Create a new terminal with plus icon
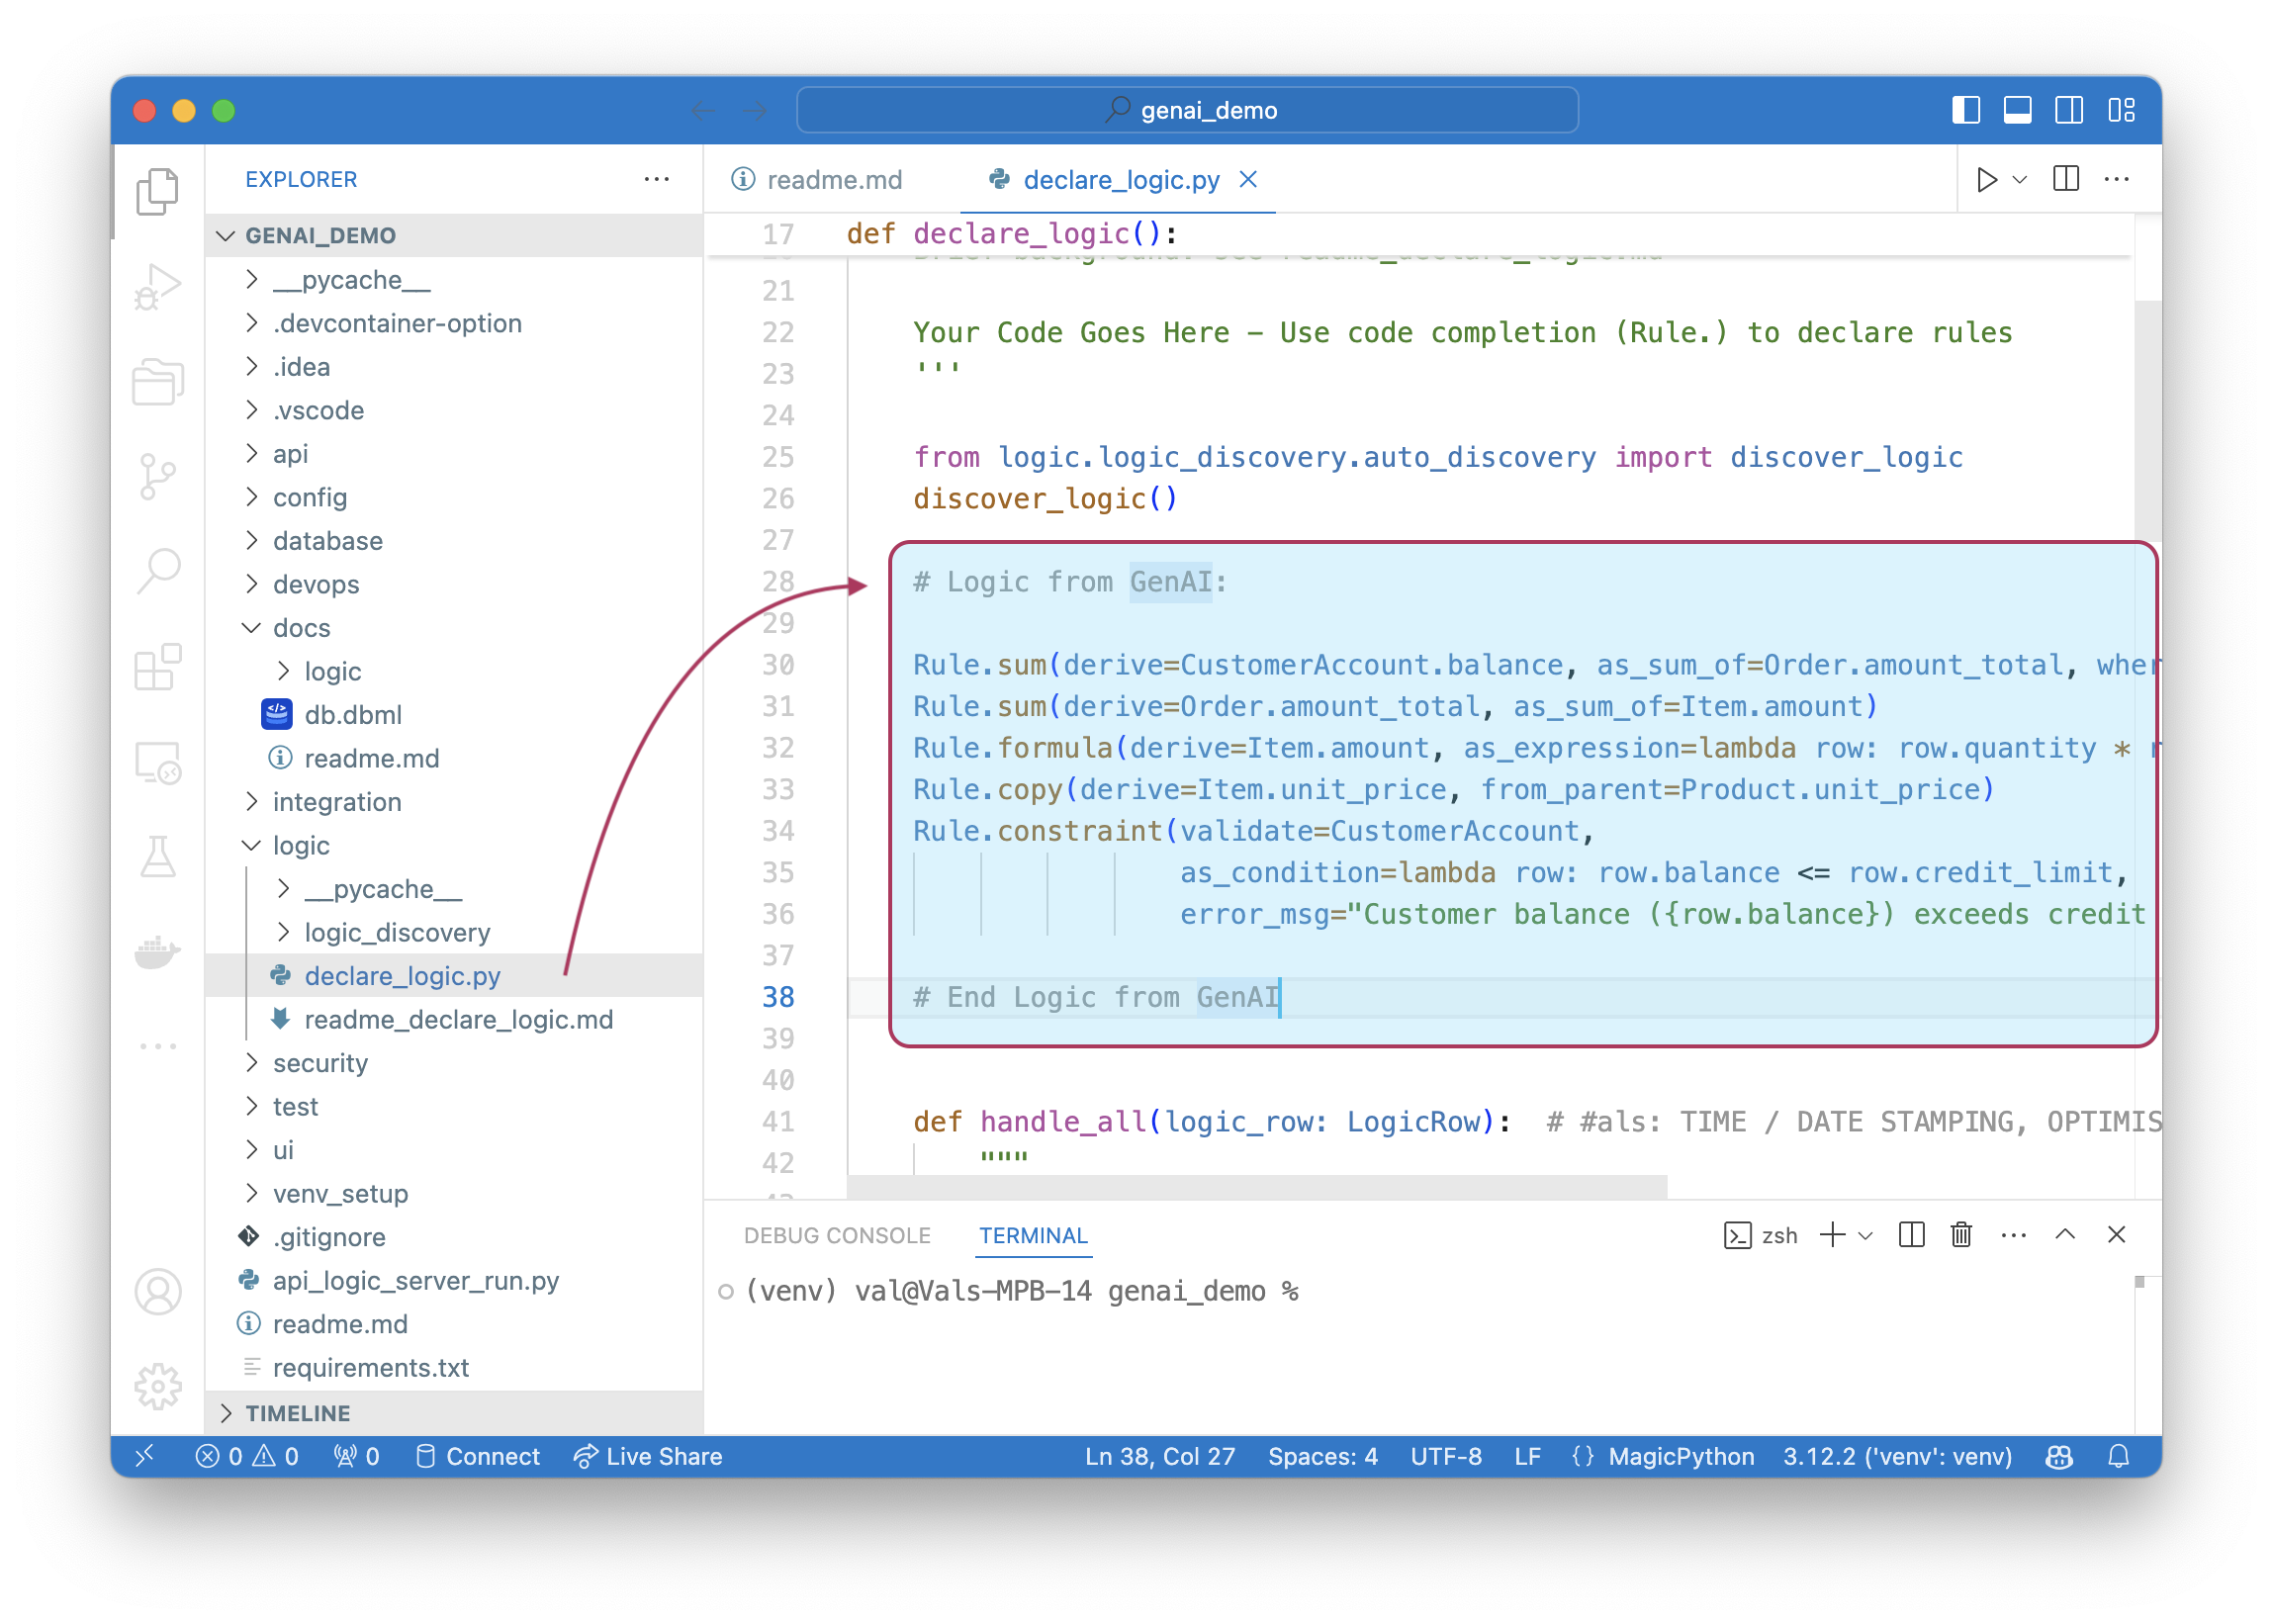 click(x=1832, y=1235)
